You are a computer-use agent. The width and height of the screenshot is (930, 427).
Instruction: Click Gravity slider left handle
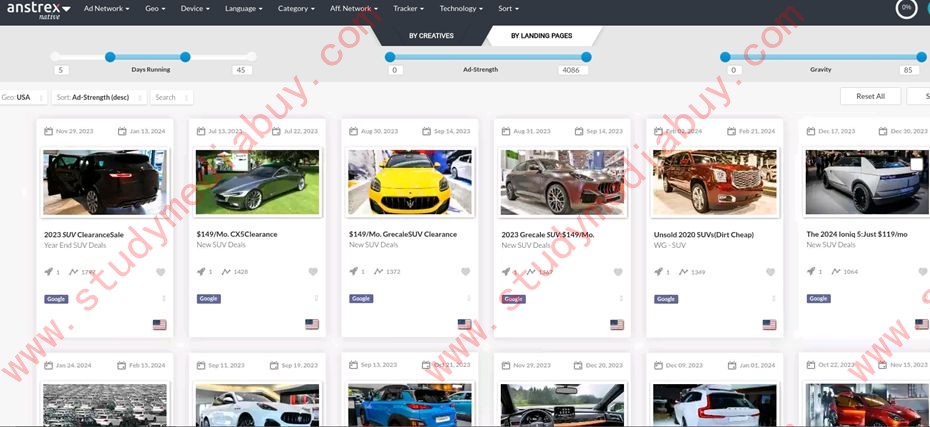tap(725, 57)
